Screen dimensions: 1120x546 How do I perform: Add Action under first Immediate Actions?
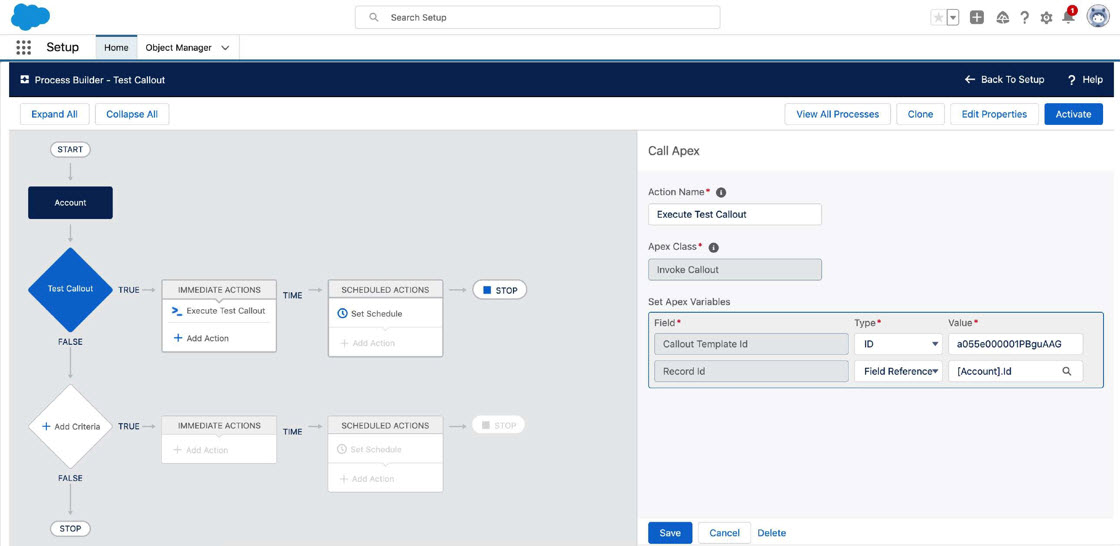click(x=201, y=338)
